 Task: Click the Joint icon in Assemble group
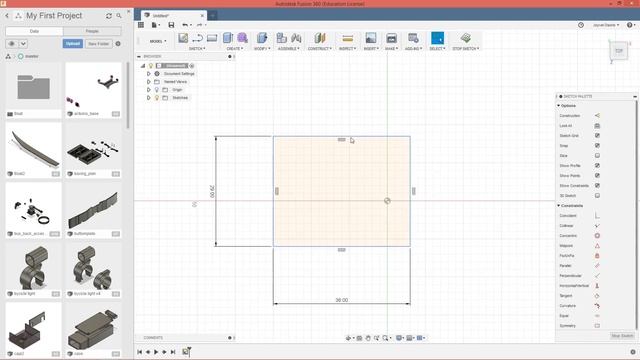296,38
